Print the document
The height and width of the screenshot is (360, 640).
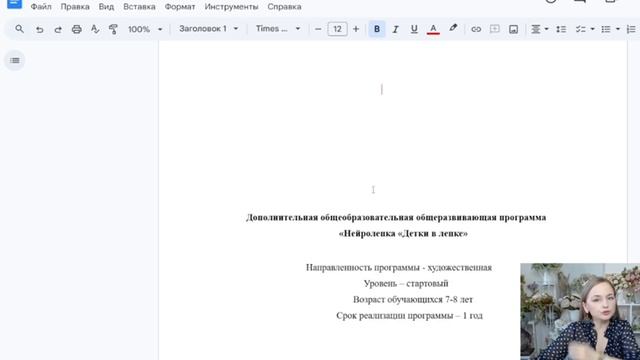(x=77, y=29)
